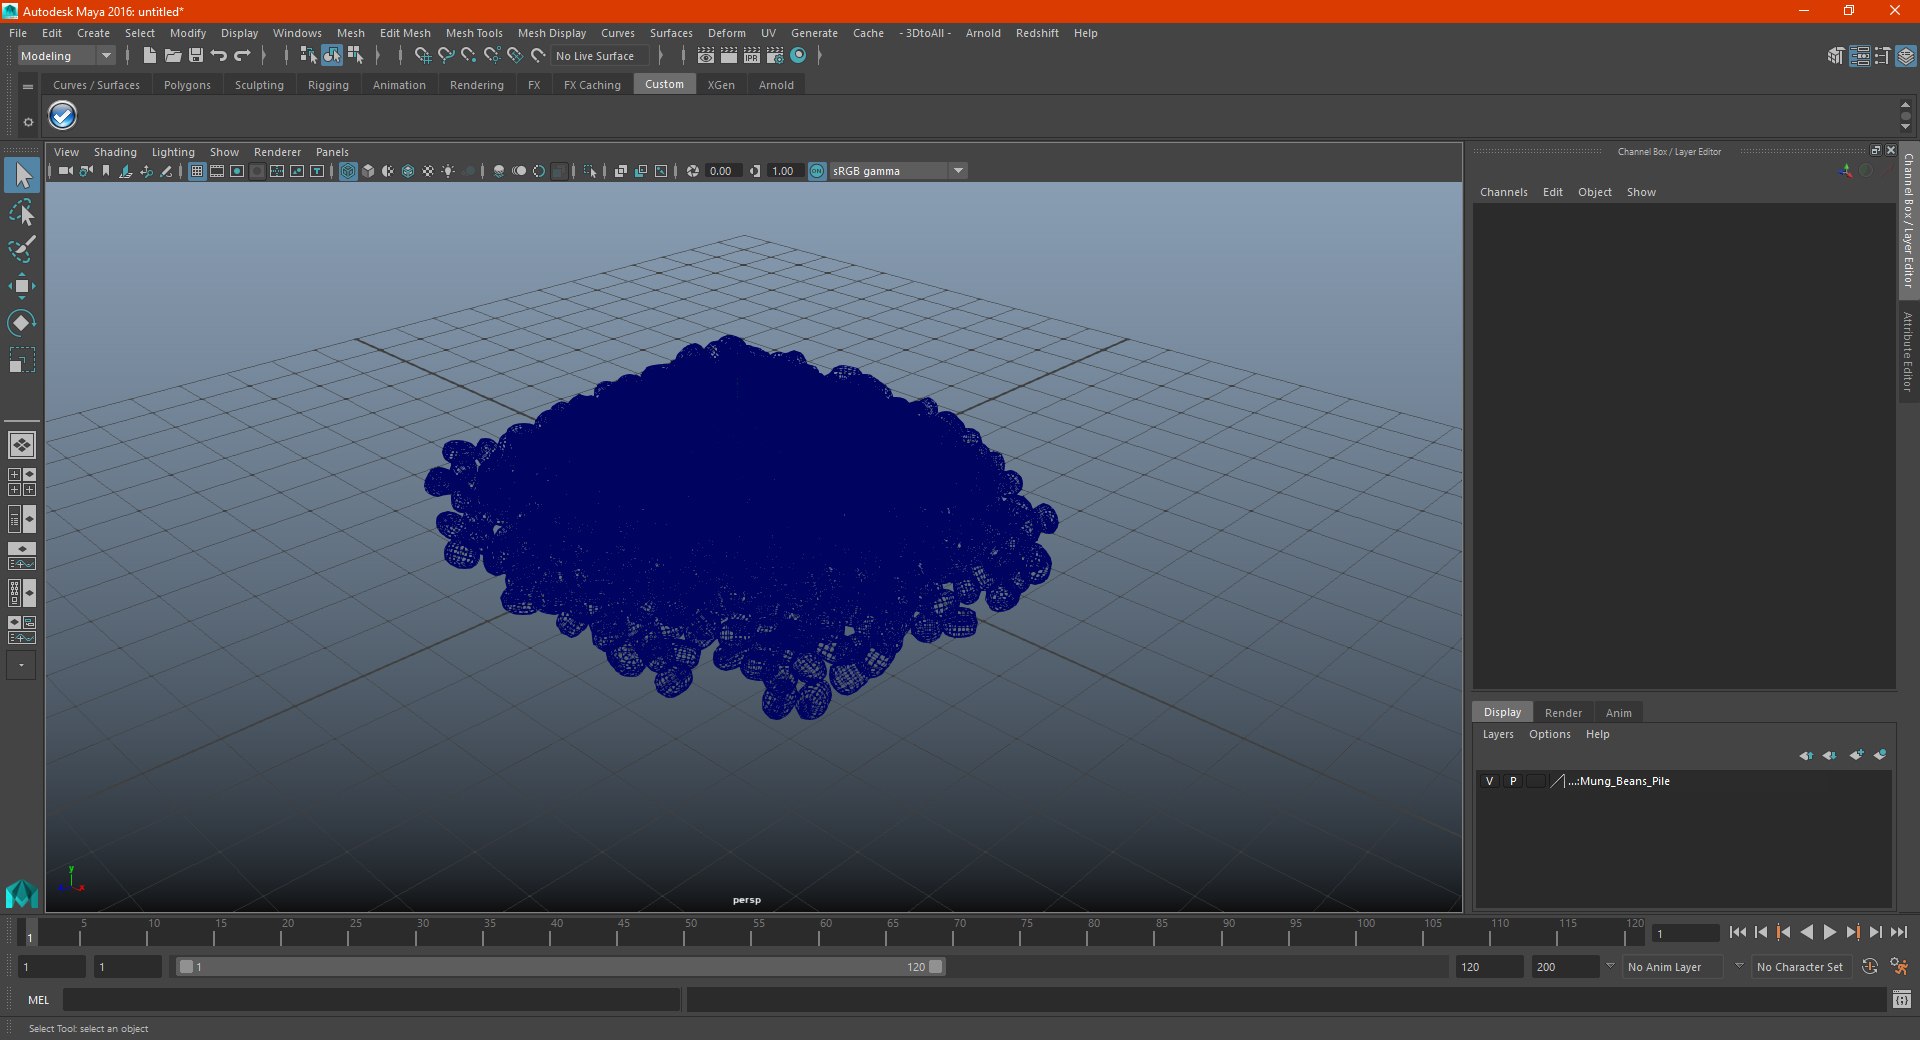
Task: Click the checkmark shelf icon in Custom
Action: (x=63, y=116)
